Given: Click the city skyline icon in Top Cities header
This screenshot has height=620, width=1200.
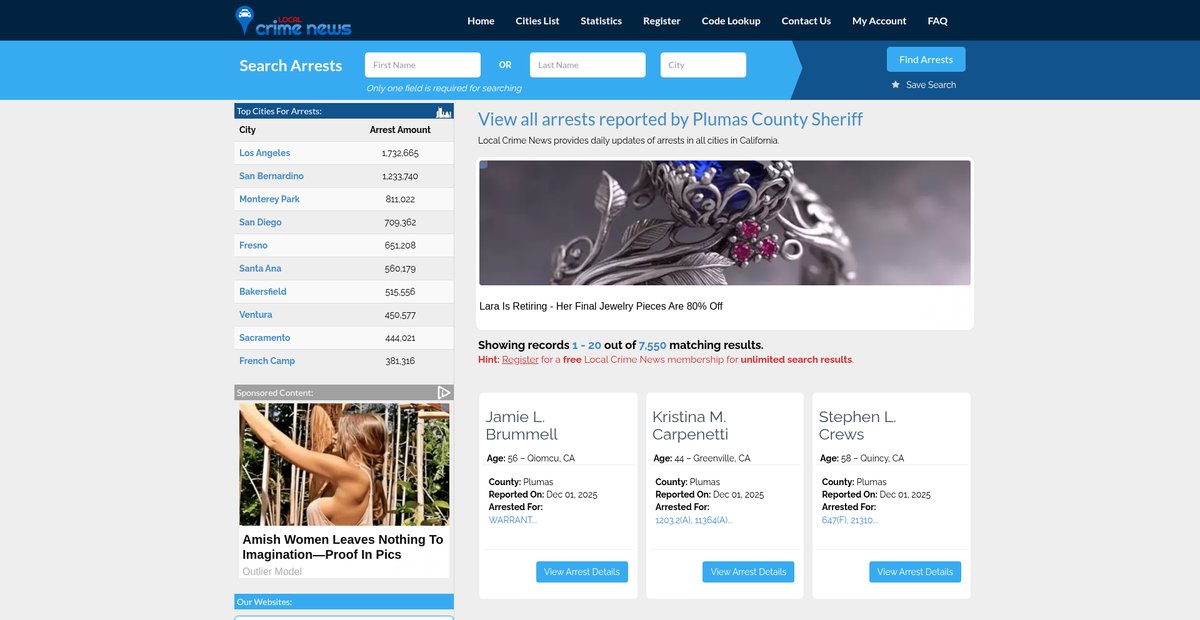Looking at the screenshot, I should coord(444,111).
